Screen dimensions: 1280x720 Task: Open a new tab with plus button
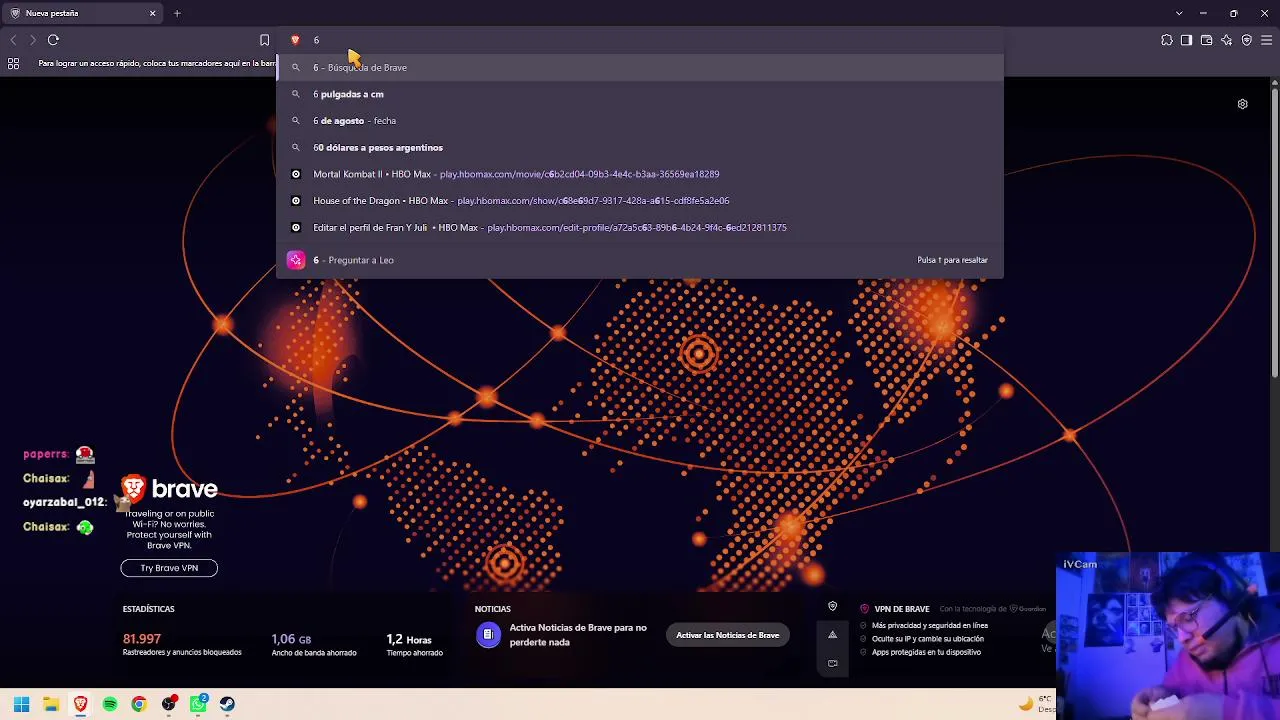[177, 13]
